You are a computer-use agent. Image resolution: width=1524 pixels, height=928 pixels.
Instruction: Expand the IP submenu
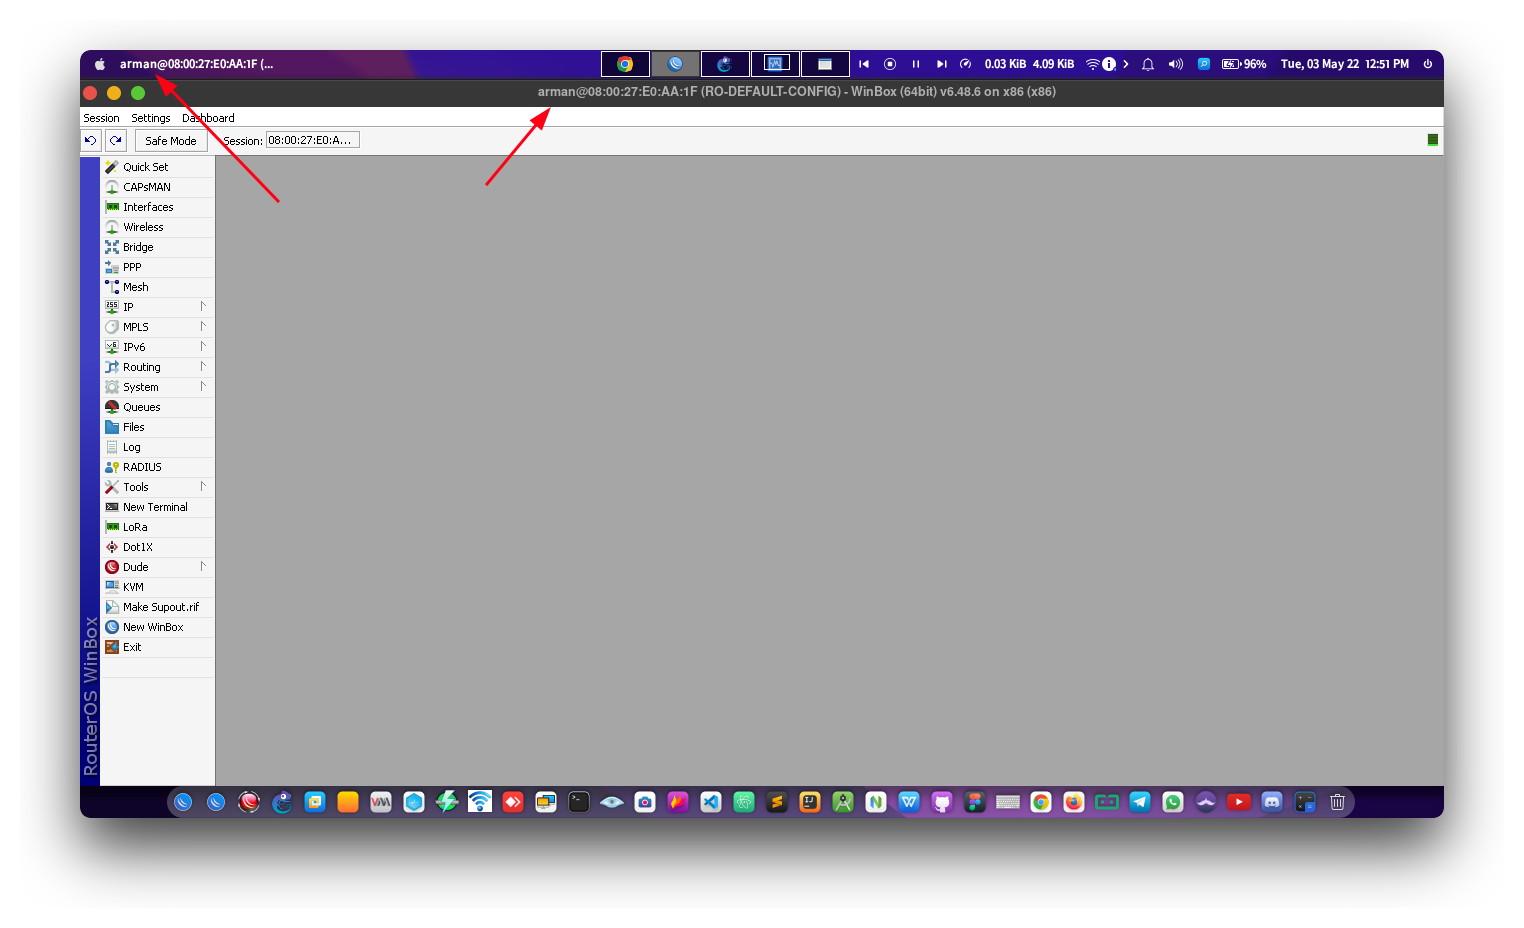128,306
